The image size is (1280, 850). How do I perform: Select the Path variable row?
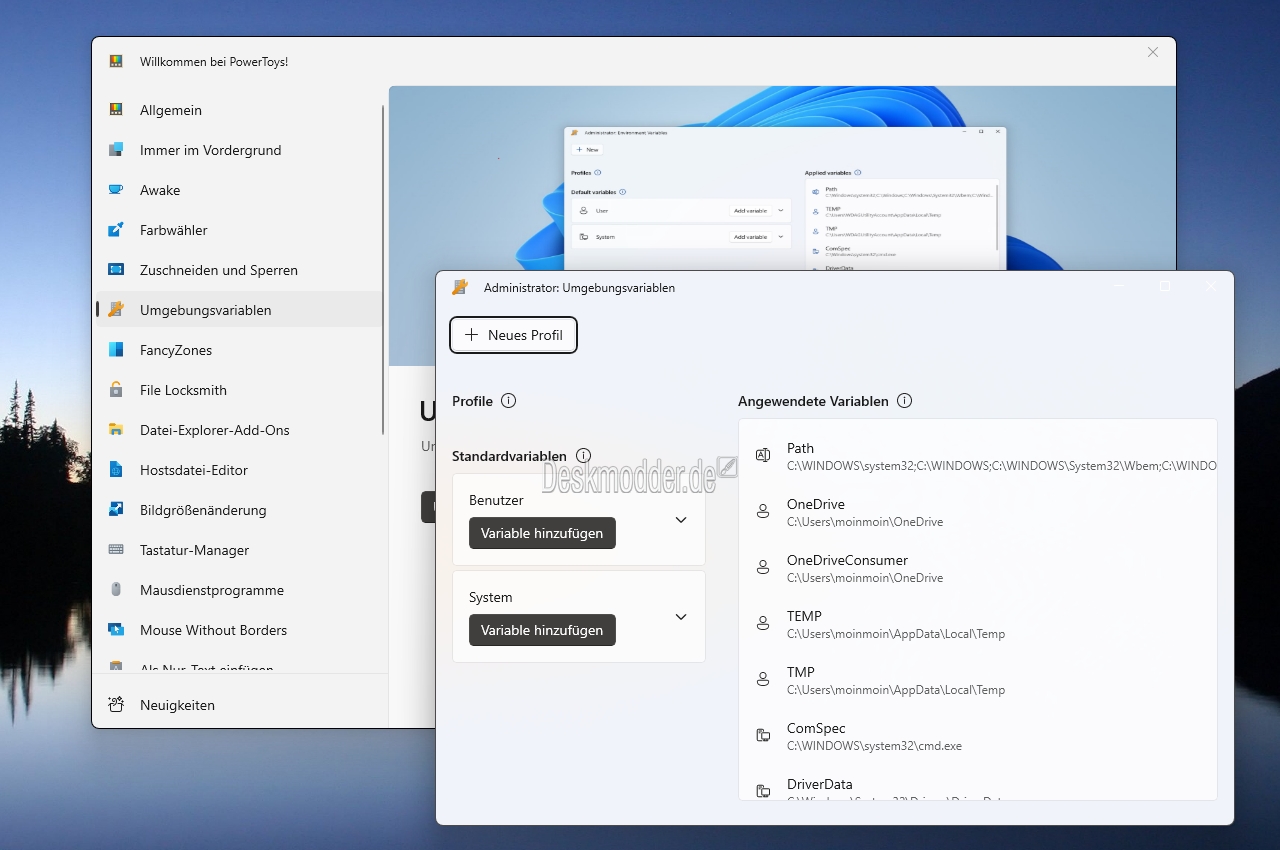tap(978, 456)
